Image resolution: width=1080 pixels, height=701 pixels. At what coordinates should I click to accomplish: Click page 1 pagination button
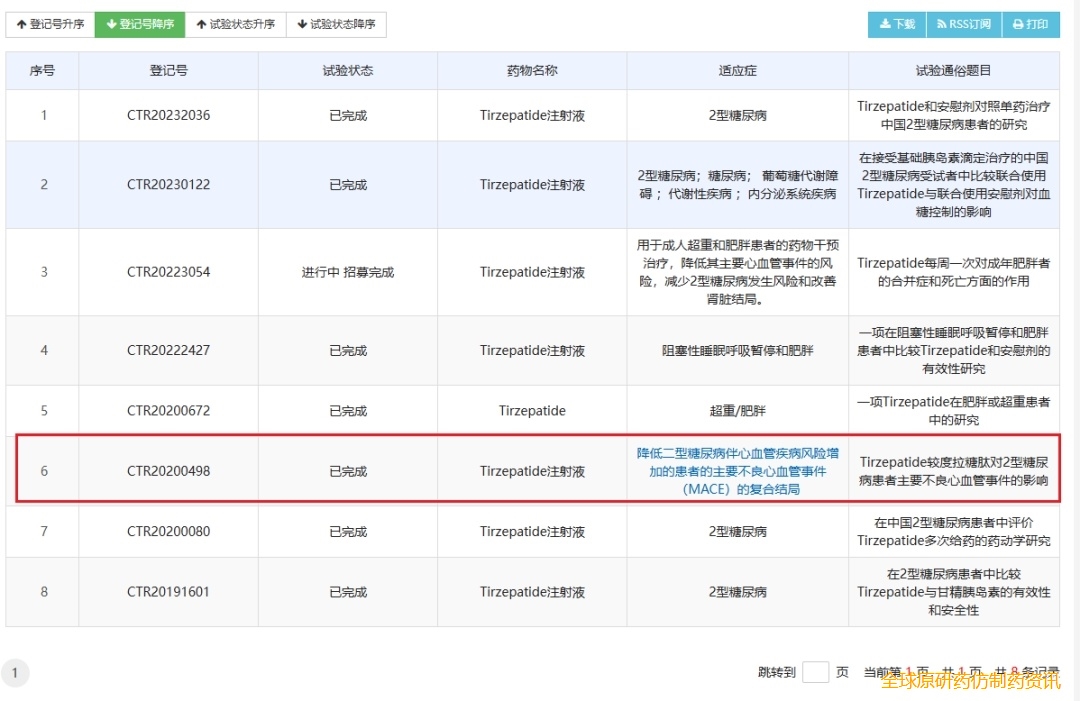click(x=15, y=674)
